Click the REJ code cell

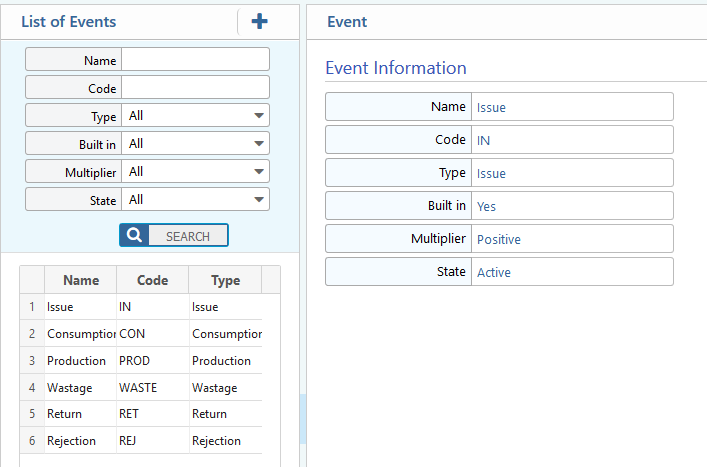pyautogui.click(x=153, y=440)
